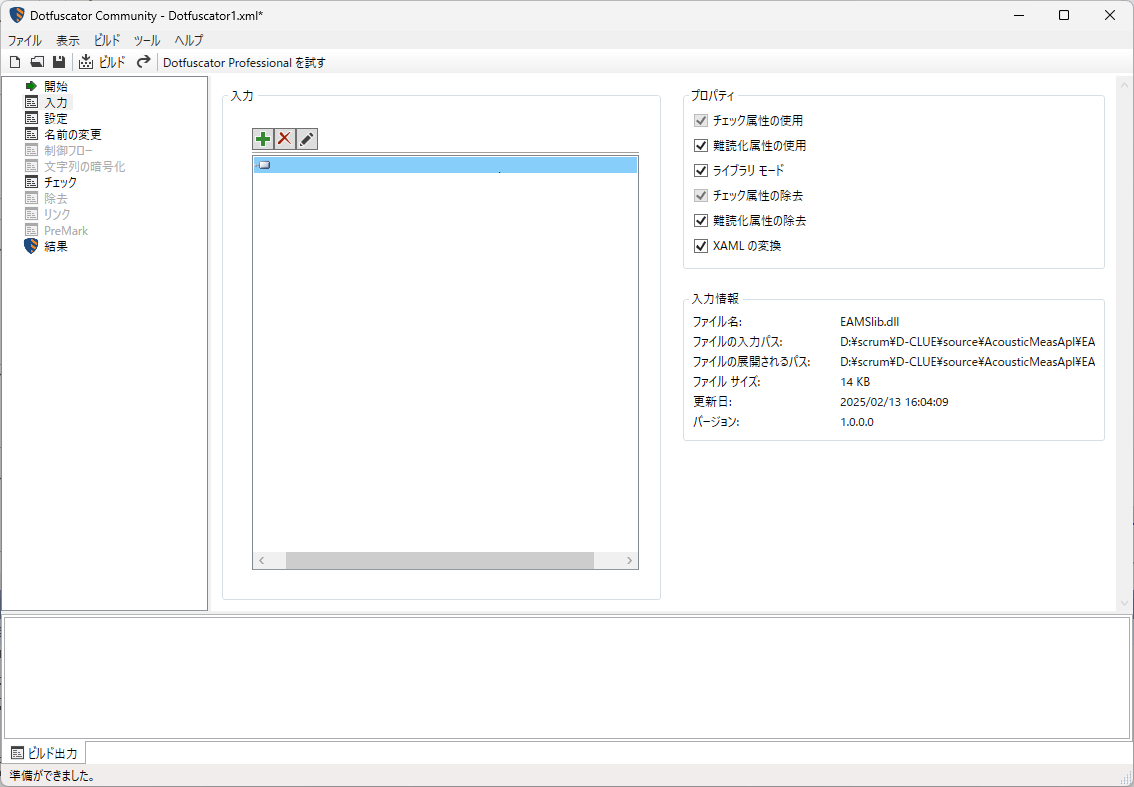
Task: Open the ツール menu
Action: click(x=147, y=41)
